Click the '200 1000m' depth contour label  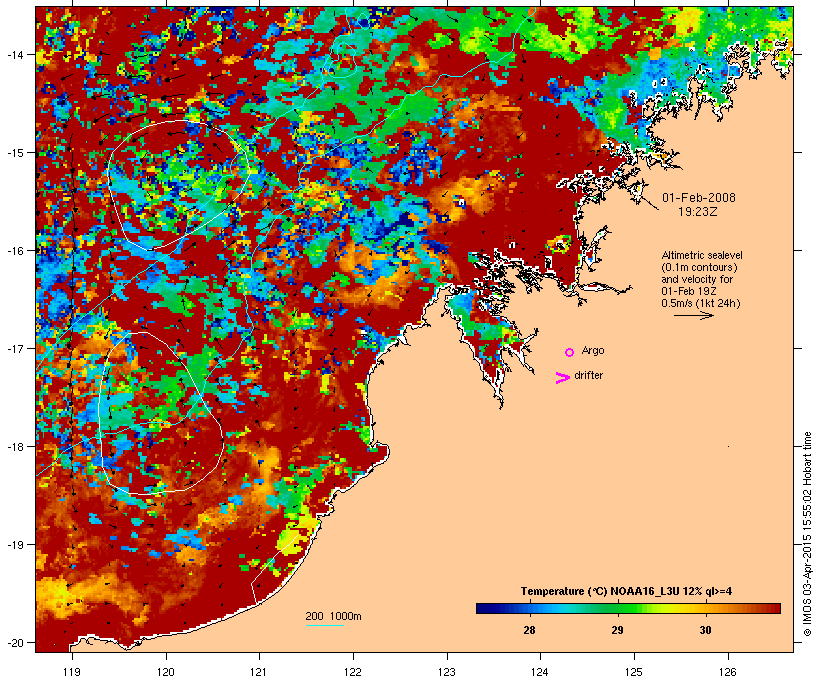coord(333,616)
